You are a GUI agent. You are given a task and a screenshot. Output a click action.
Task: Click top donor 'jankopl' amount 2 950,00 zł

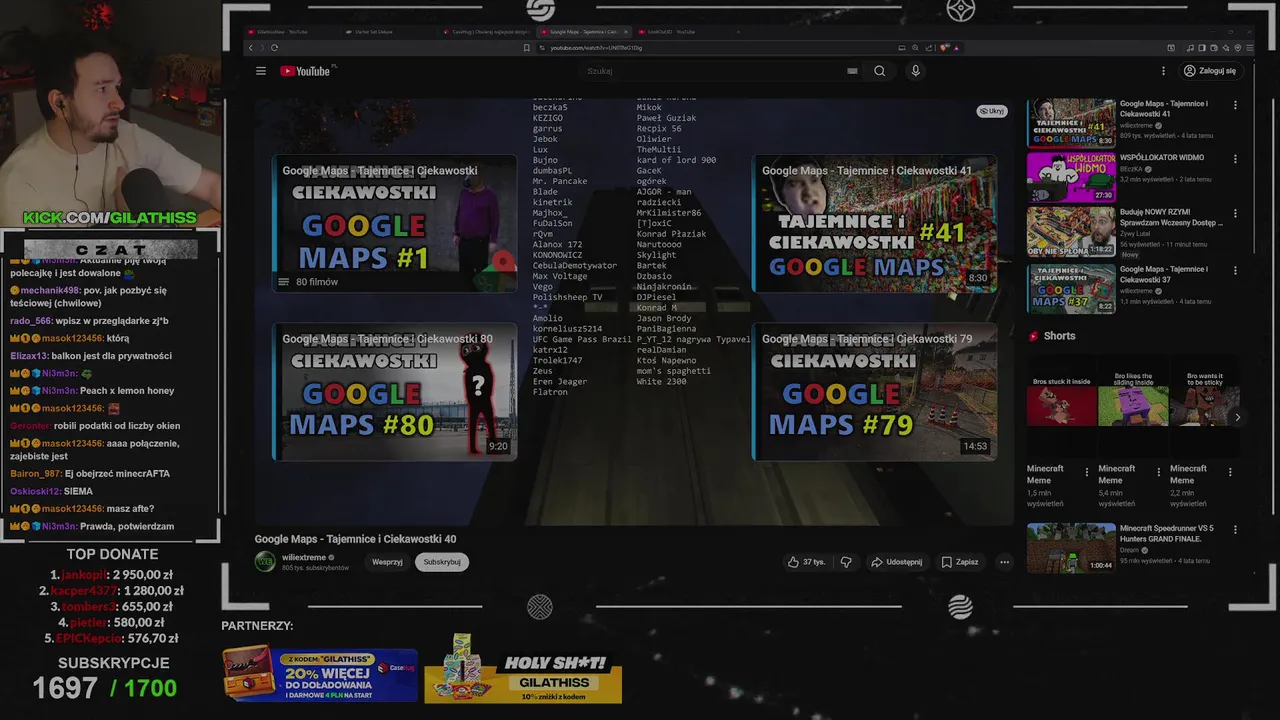point(143,575)
